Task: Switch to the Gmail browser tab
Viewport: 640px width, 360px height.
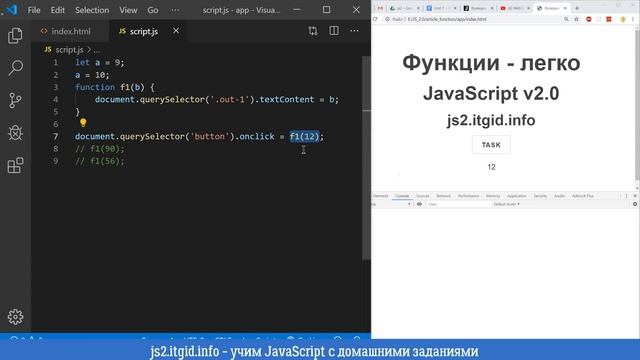Action: [x=380, y=8]
